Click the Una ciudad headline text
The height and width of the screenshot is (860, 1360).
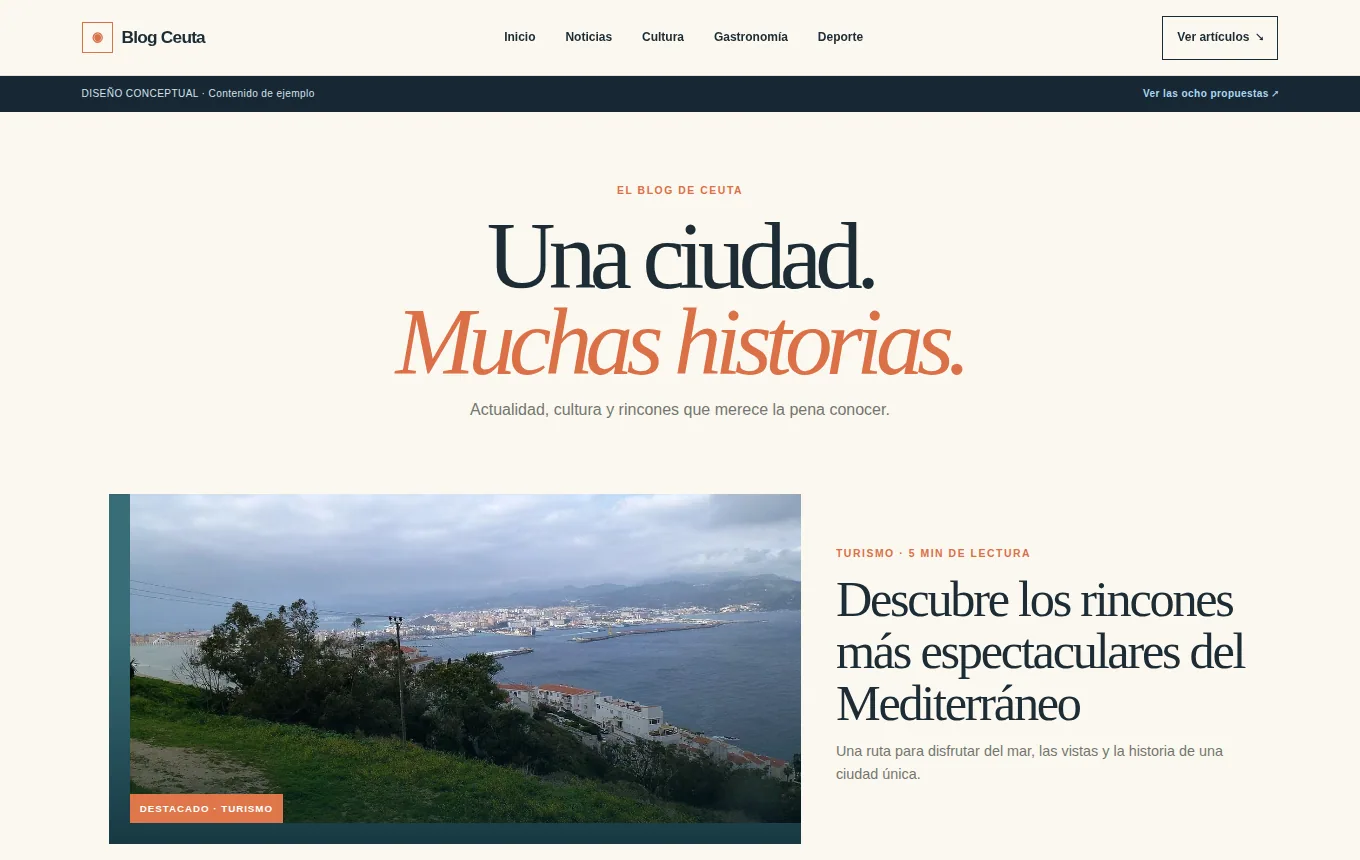(x=681, y=257)
